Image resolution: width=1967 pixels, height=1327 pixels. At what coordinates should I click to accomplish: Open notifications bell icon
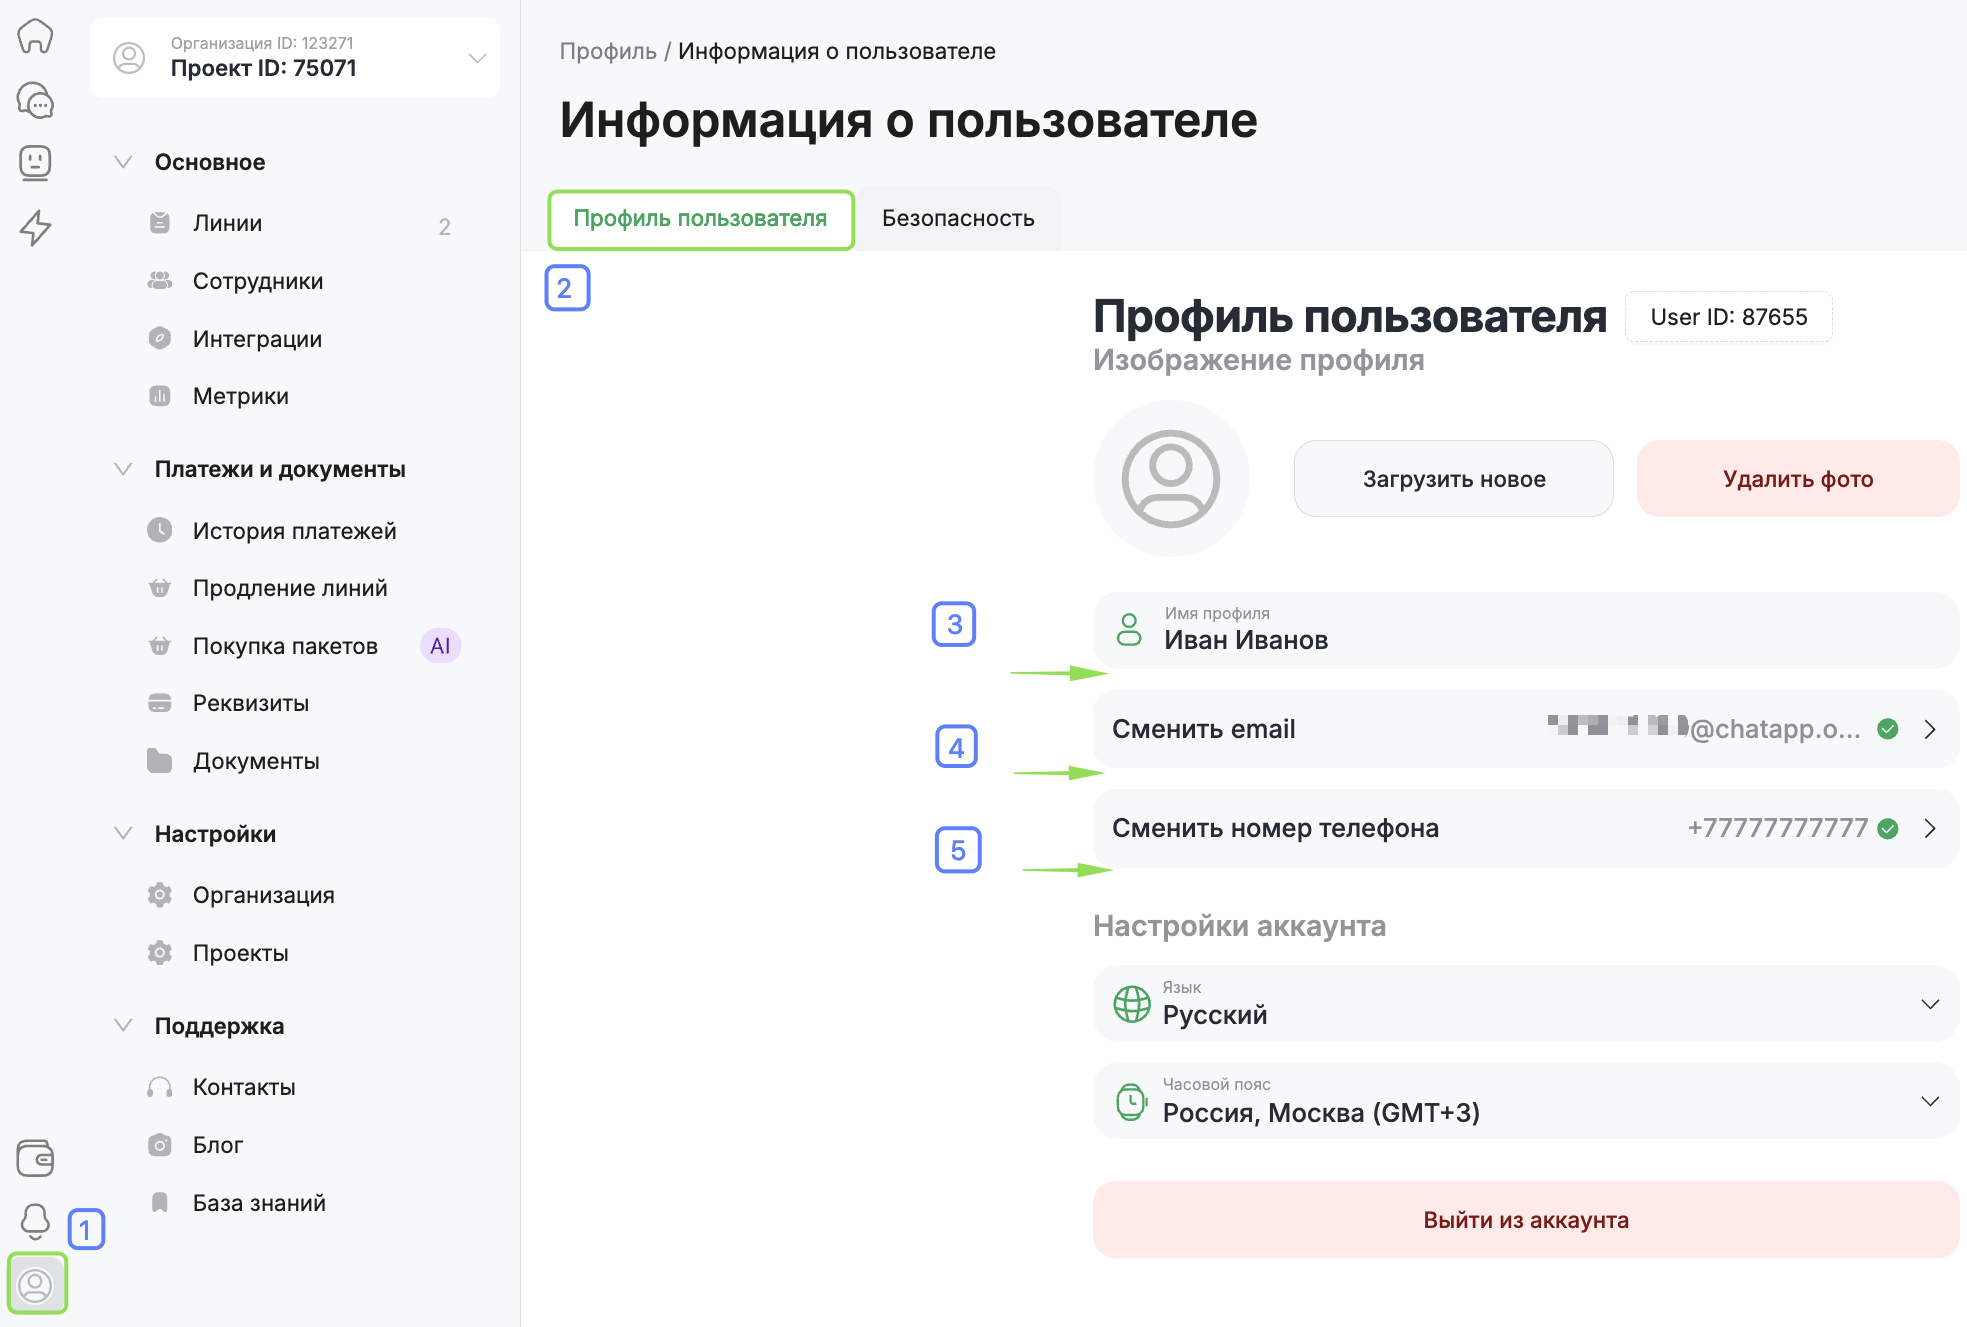(35, 1220)
